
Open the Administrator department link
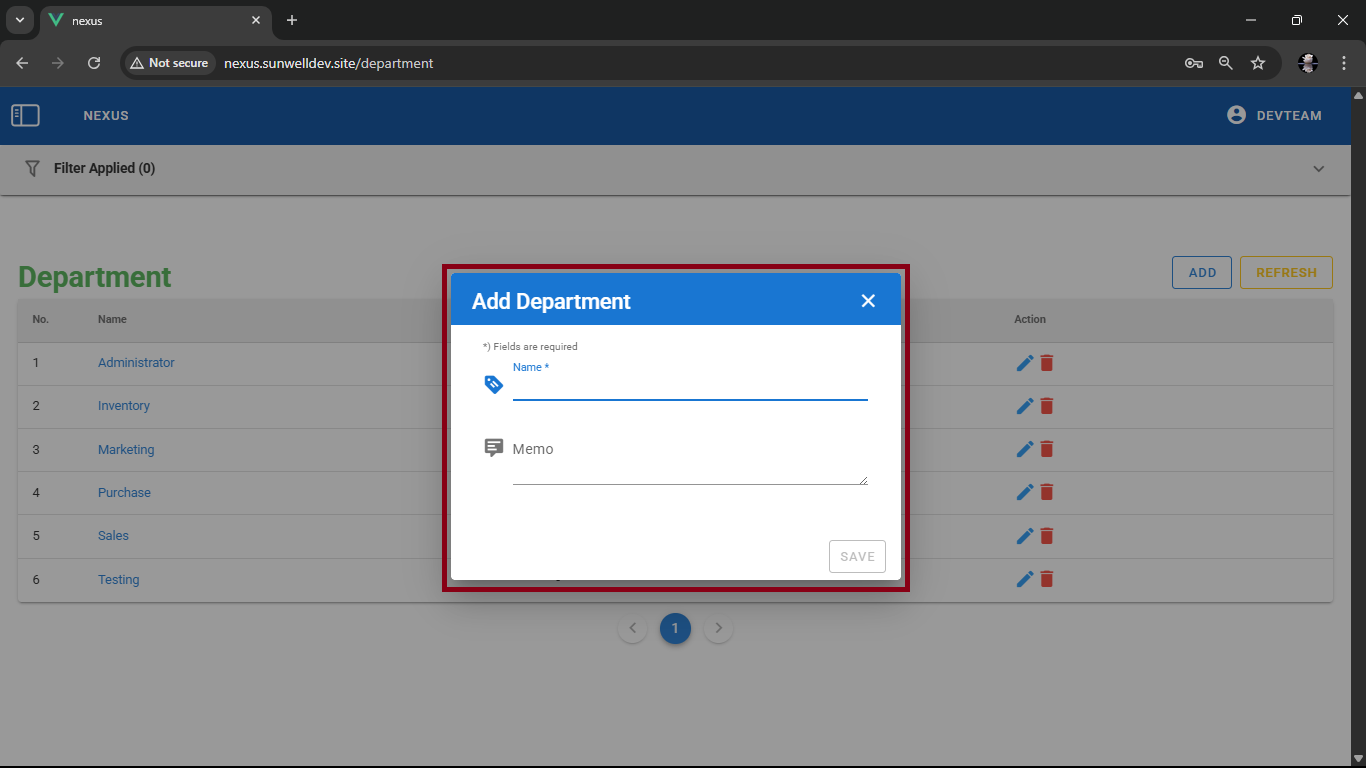click(136, 363)
